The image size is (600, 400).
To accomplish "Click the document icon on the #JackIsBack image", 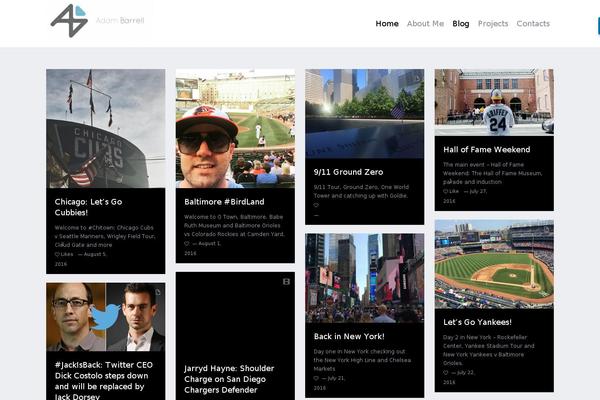I will [x=158, y=292].
